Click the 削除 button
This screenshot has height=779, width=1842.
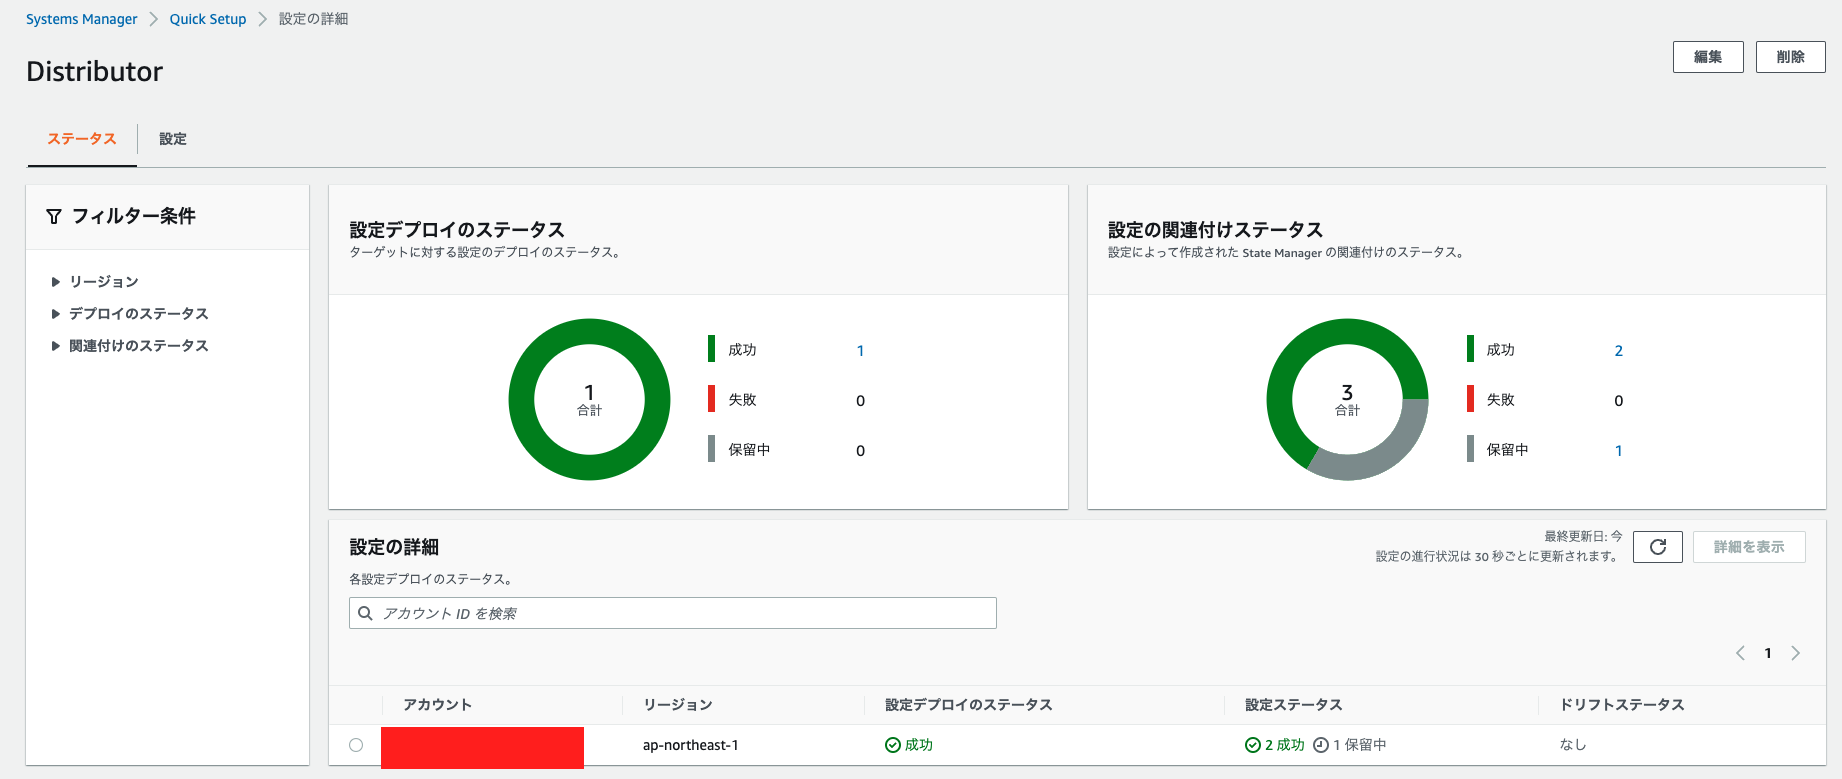click(1790, 57)
